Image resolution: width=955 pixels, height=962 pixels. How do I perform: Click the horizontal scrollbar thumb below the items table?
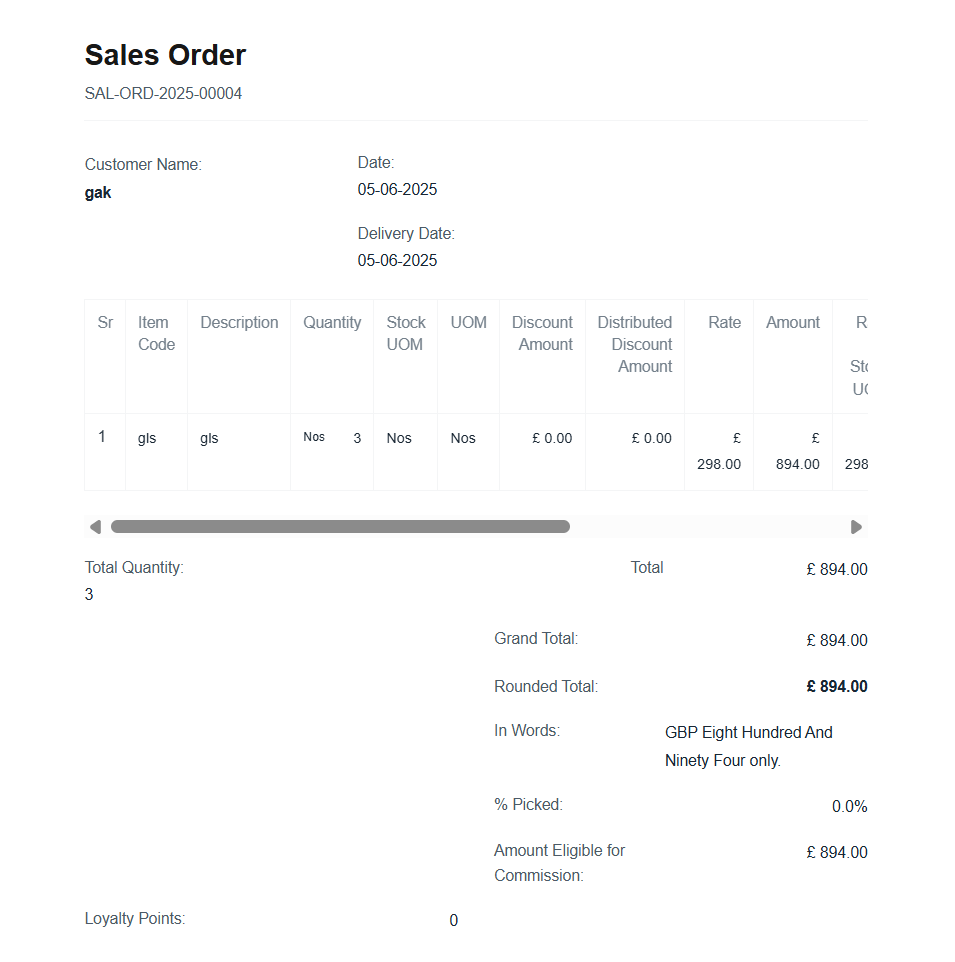pyautogui.click(x=340, y=527)
